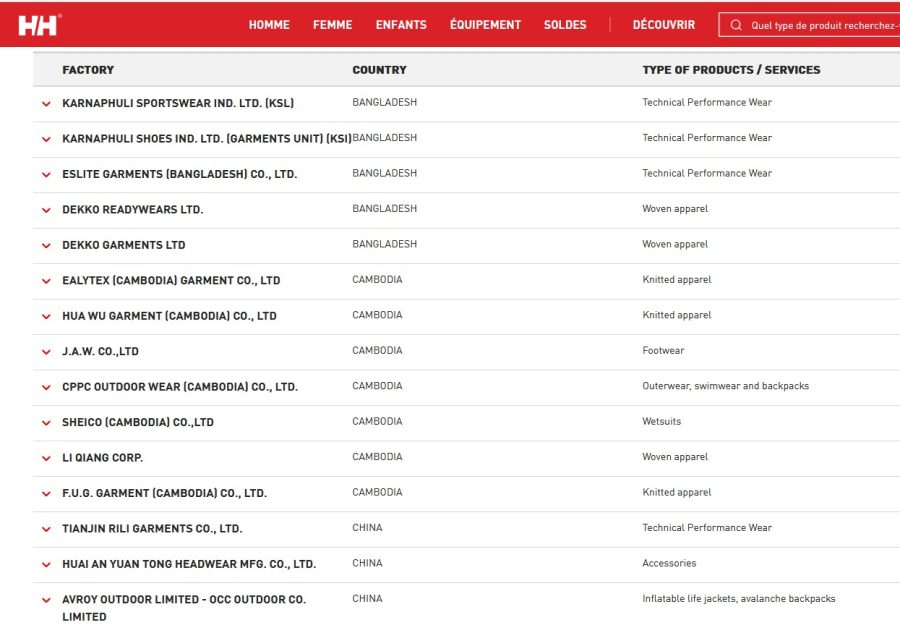
Task: Expand Huai An Yuan Tong Headwear row
Action: pyautogui.click(x=46, y=565)
